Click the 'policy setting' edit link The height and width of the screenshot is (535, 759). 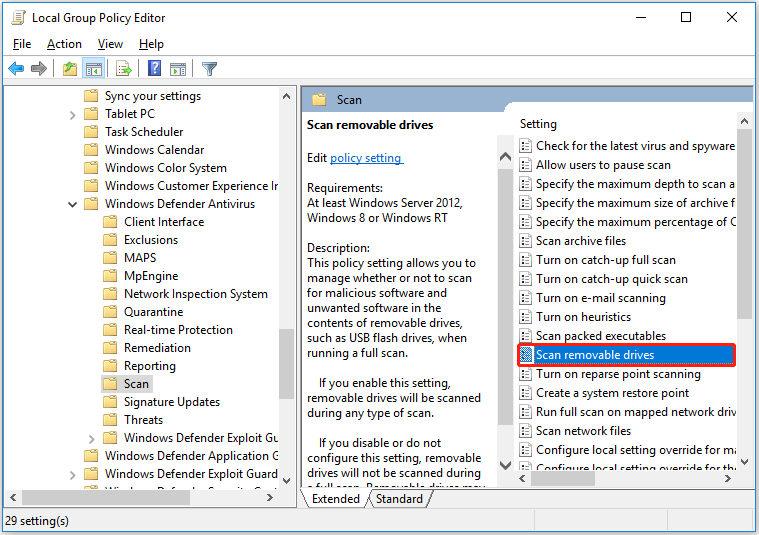[x=366, y=158]
